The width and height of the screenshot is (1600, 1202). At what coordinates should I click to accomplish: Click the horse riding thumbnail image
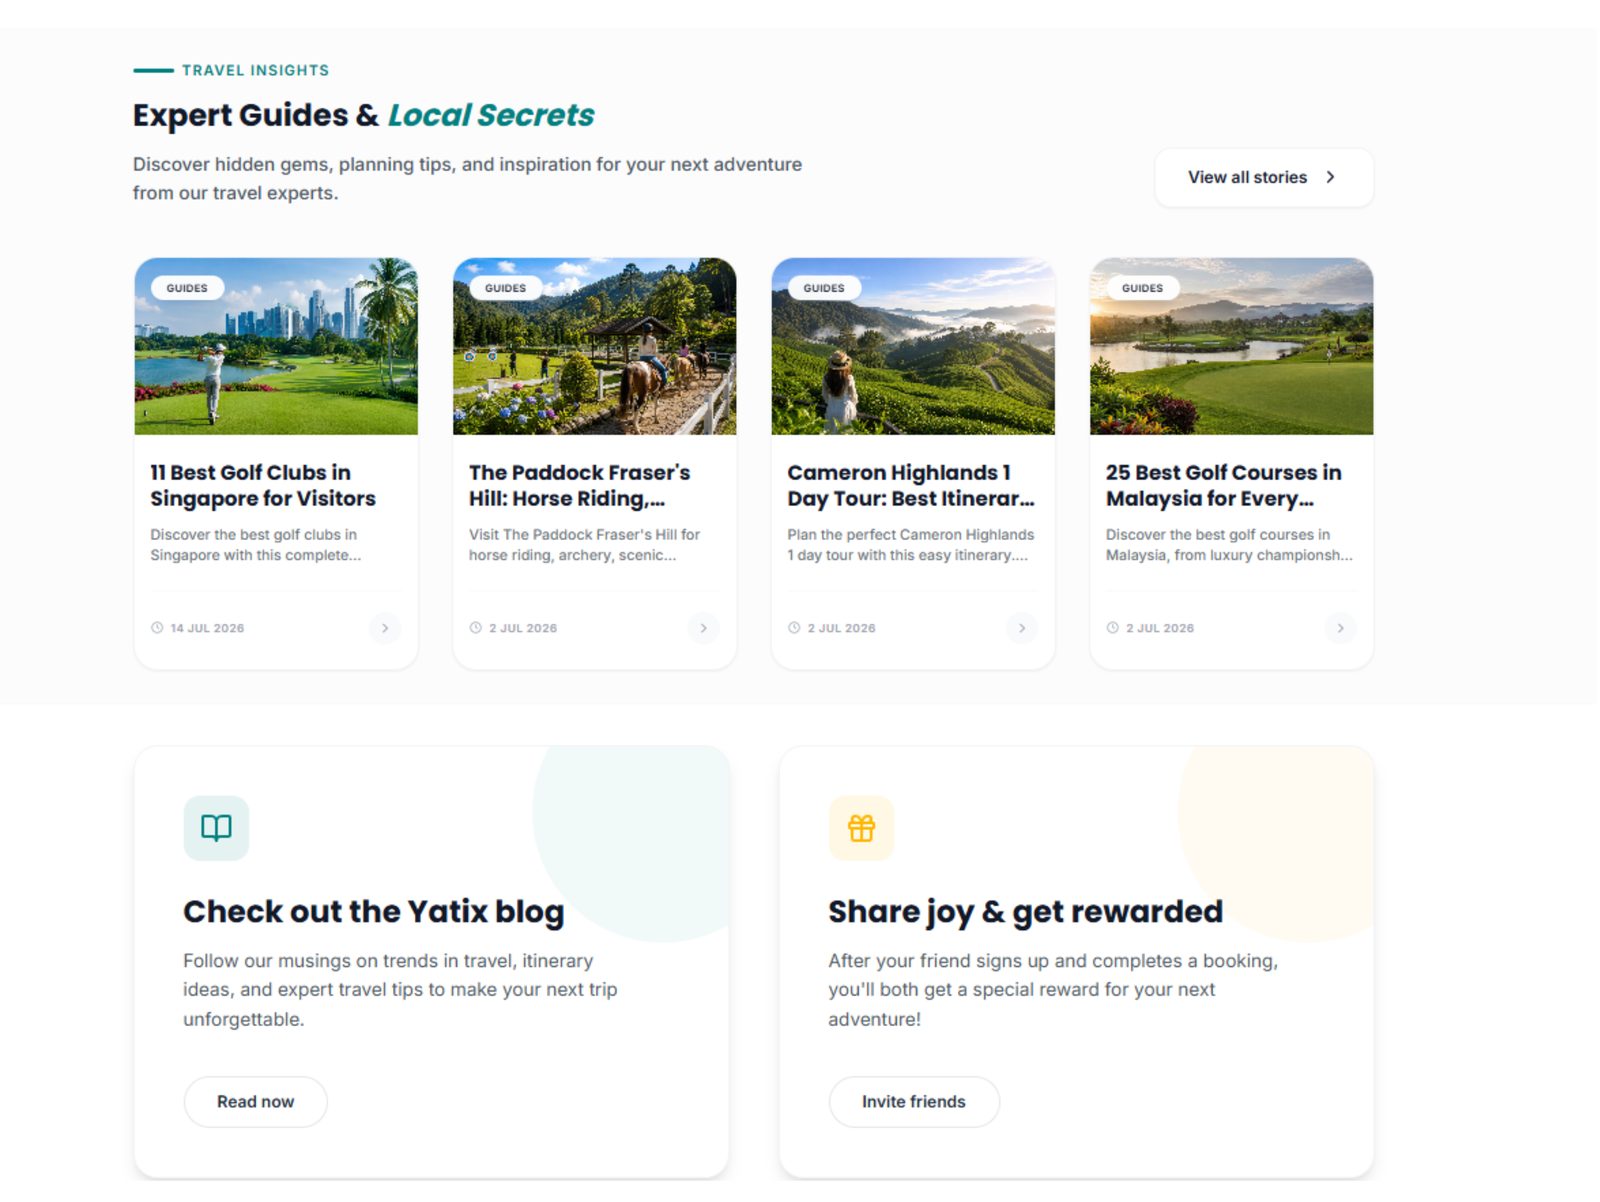(x=595, y=346)
